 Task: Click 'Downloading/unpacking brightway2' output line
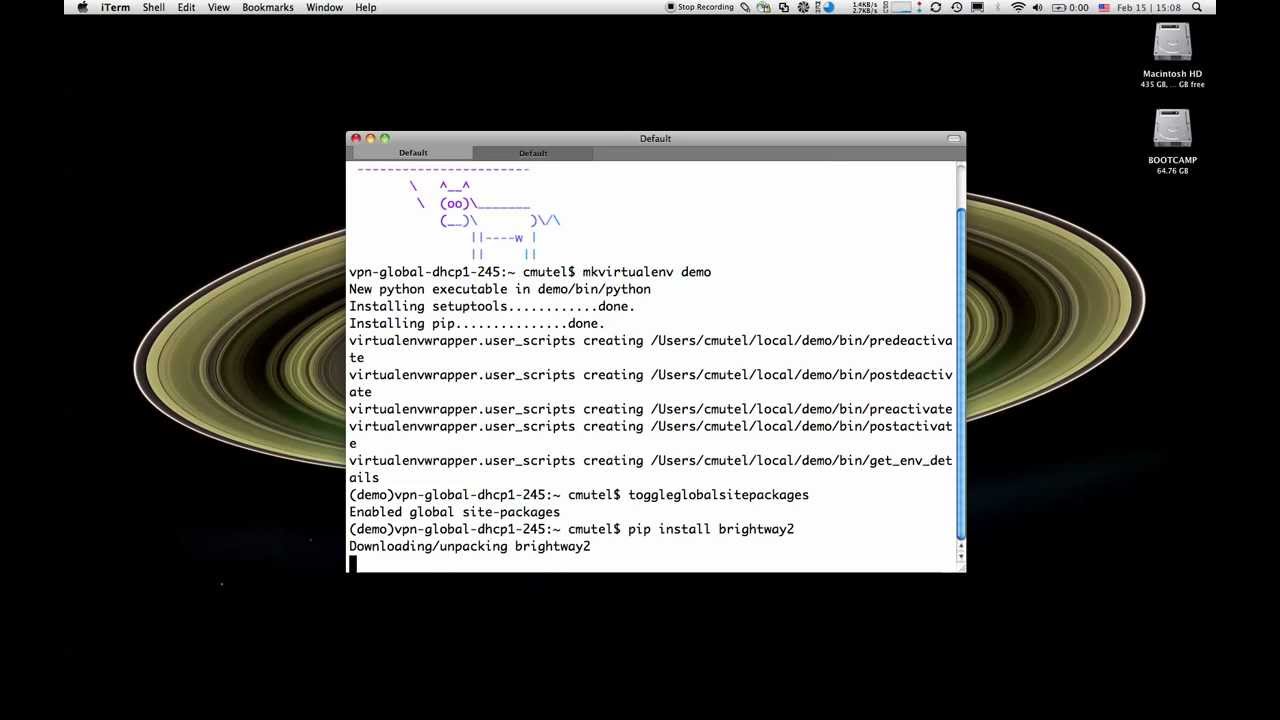(470, 547)
